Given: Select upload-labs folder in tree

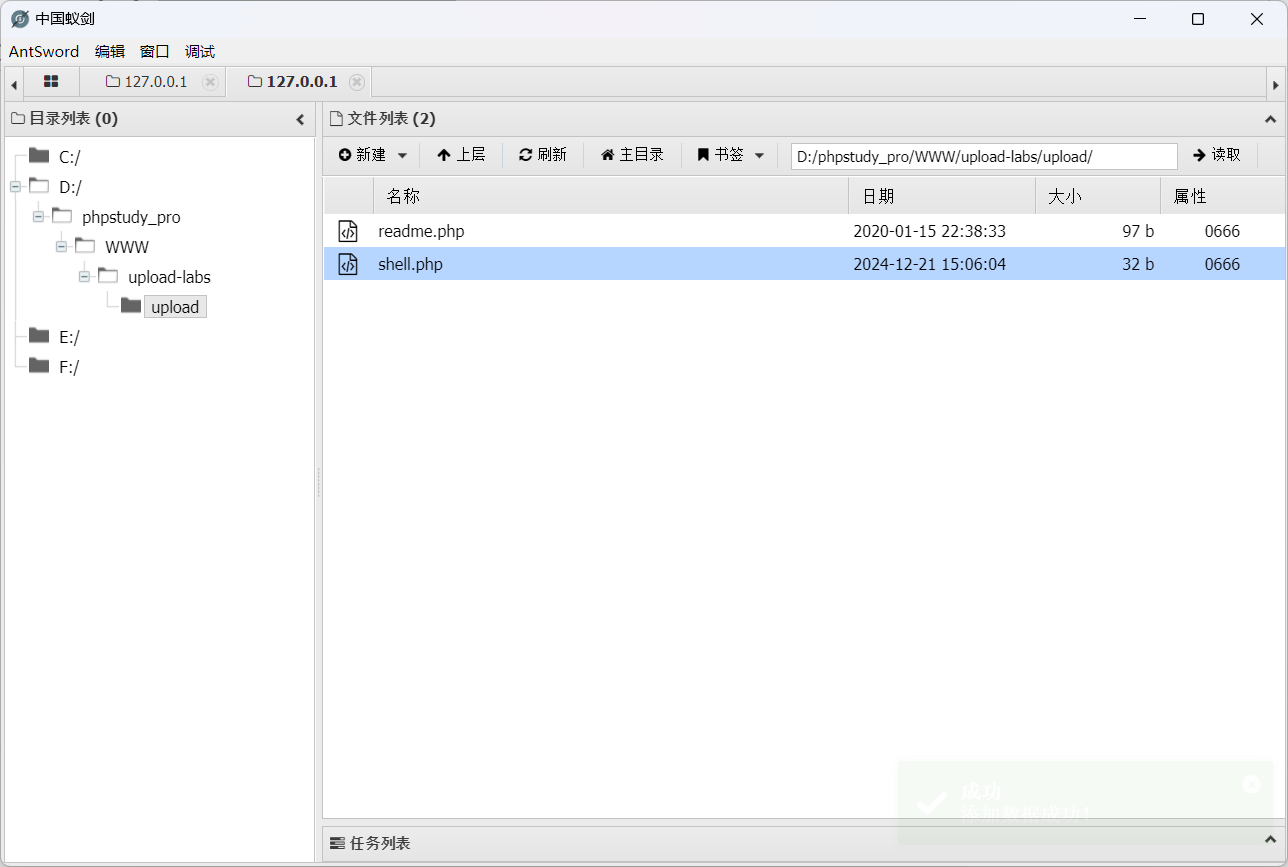Looking at the screenshot, I should tap(169, 277).
